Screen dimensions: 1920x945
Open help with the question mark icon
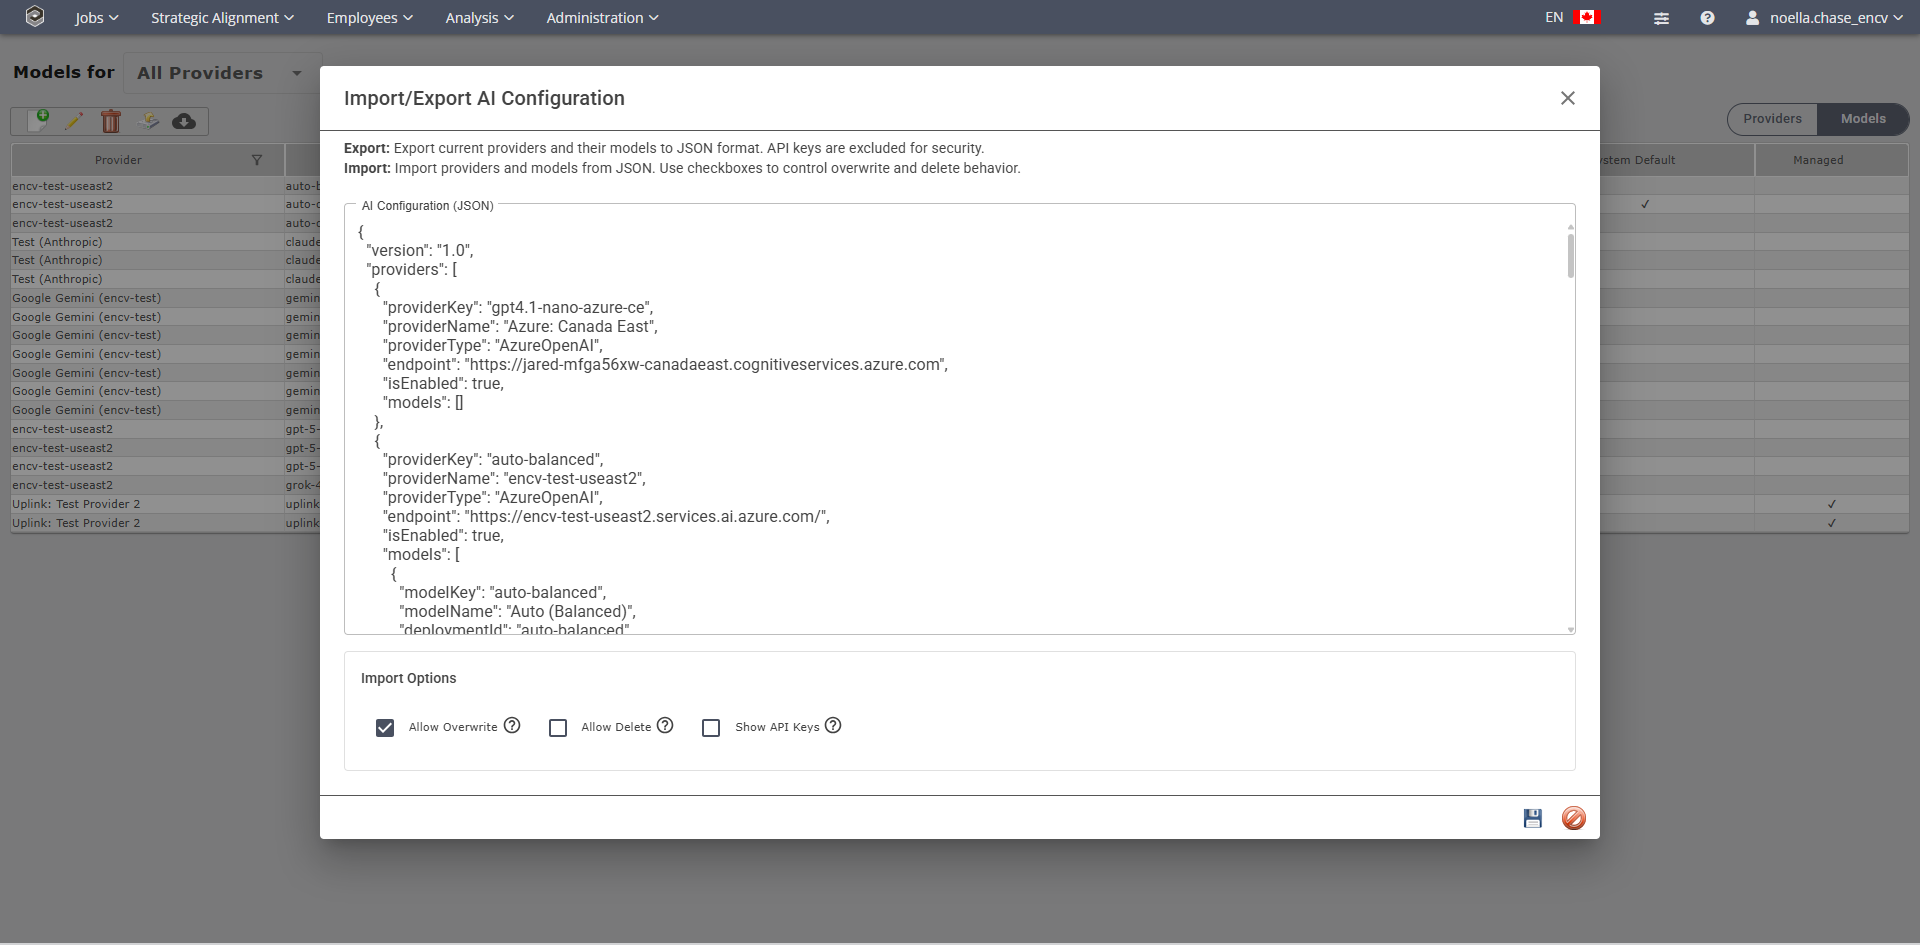1707,17
